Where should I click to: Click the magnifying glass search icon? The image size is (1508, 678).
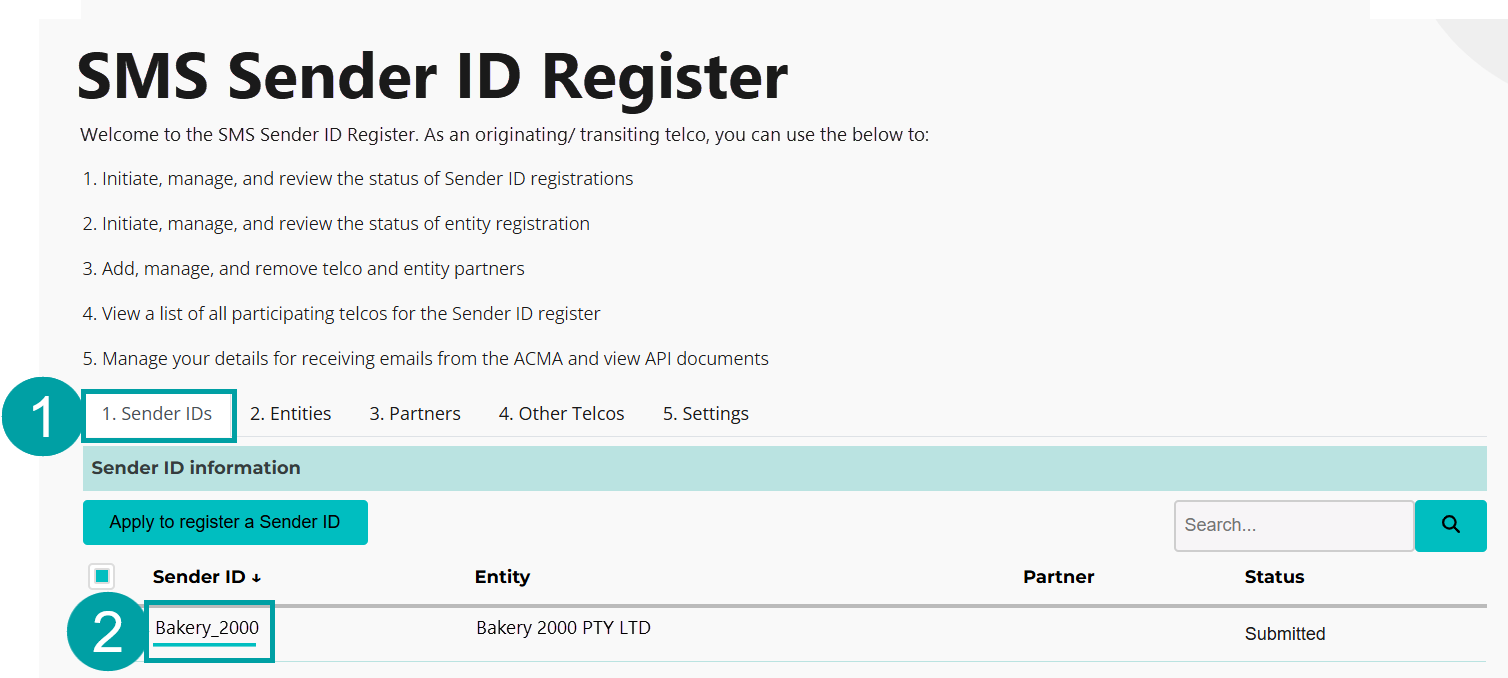point(1450,525)
